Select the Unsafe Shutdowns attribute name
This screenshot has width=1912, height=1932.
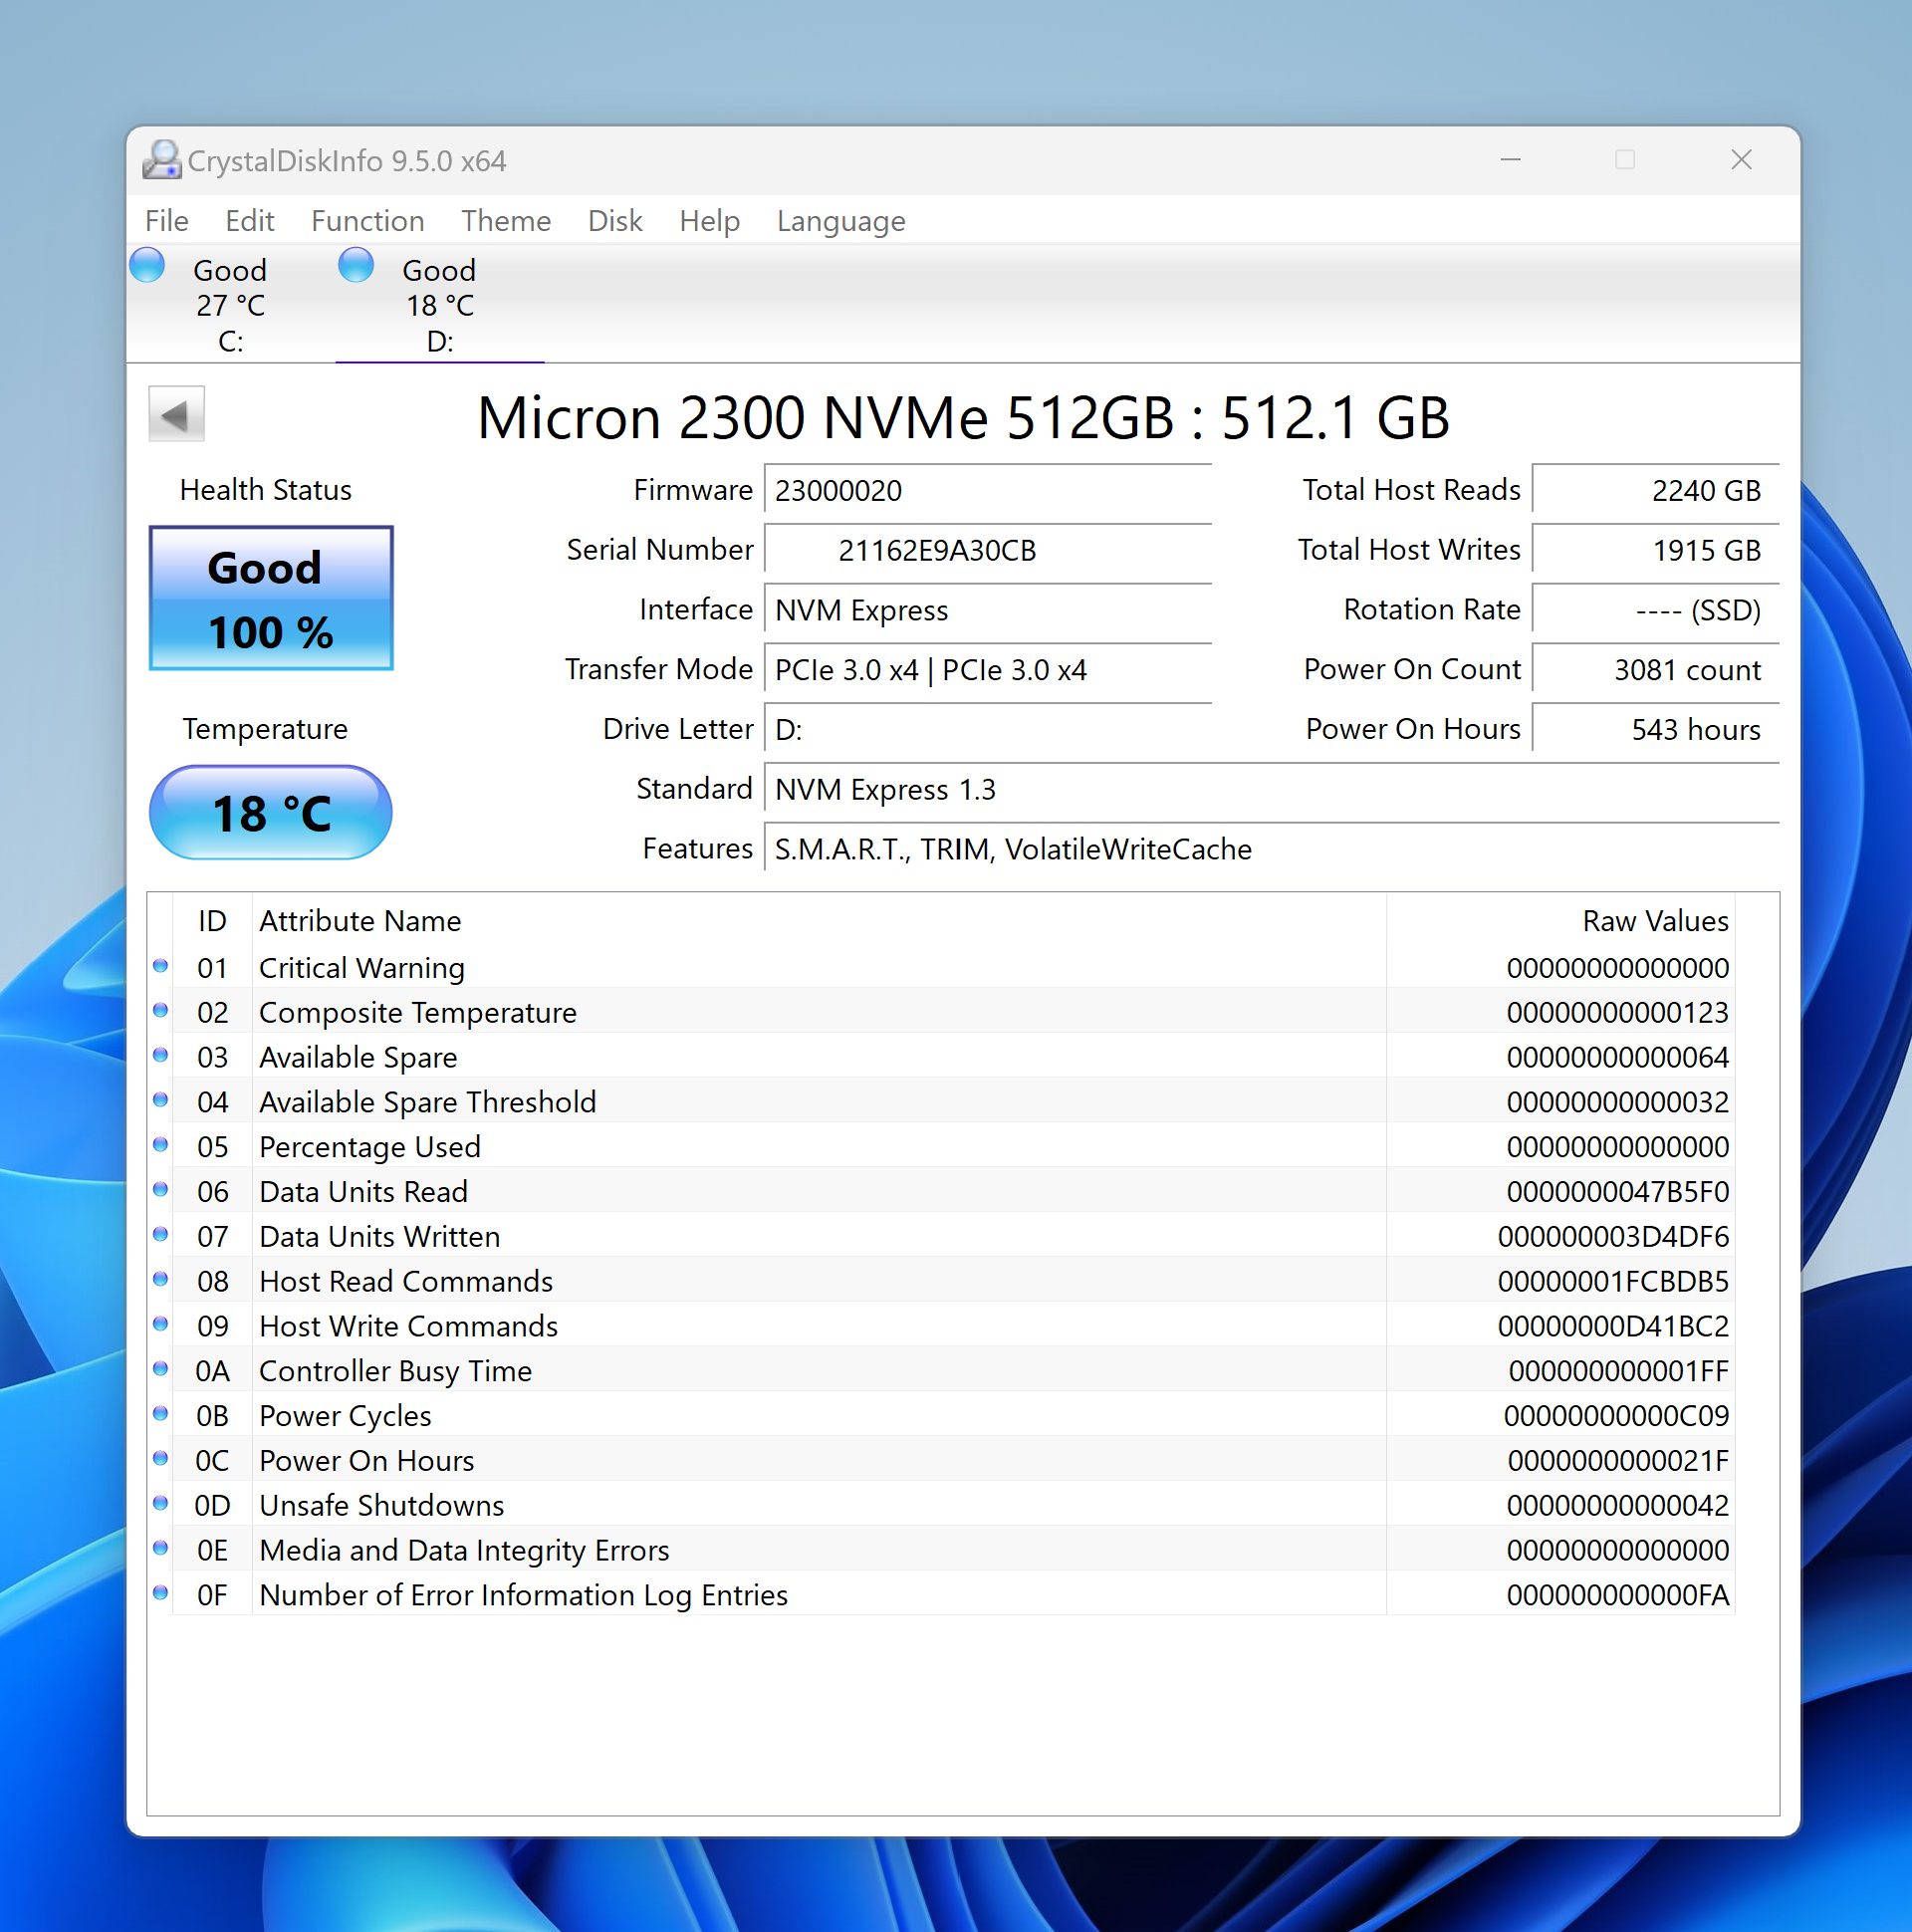[381, 1506]
